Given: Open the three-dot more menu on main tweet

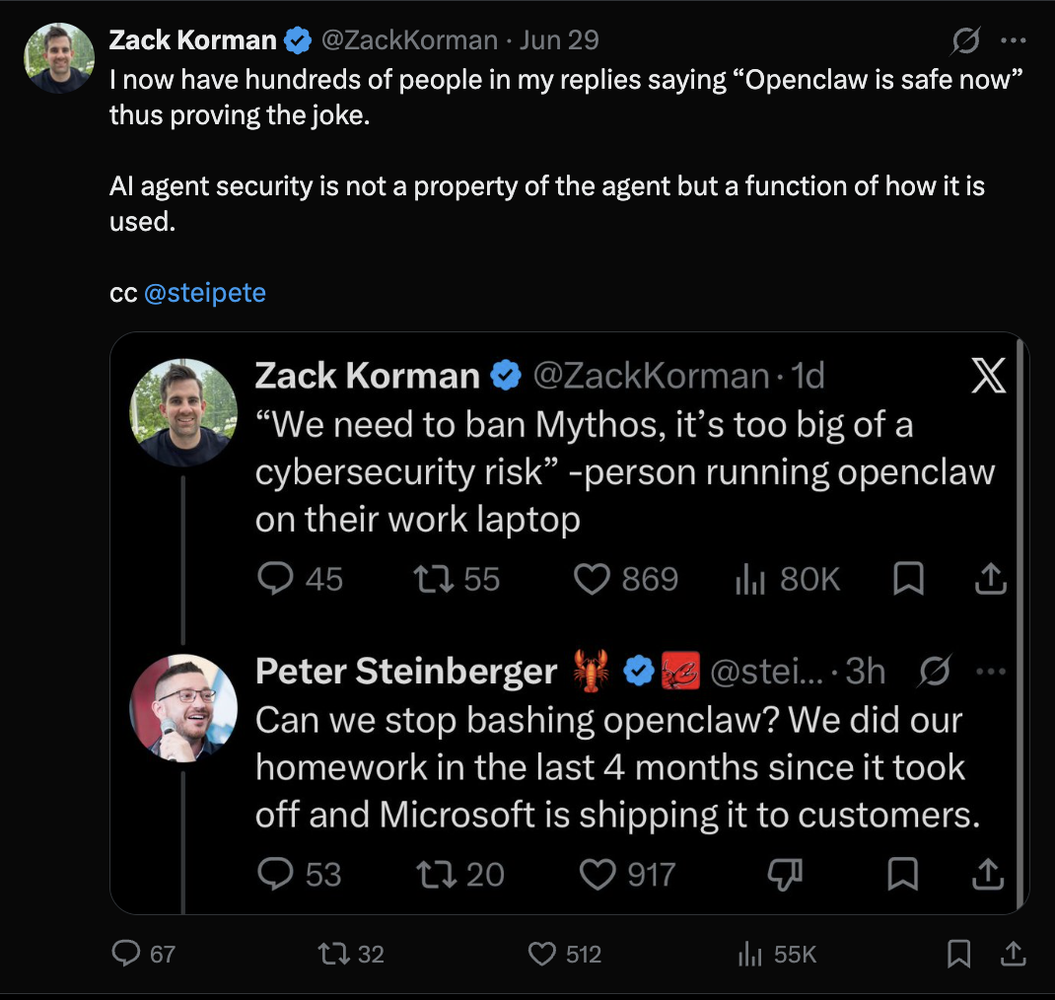Looking at the screenshot, I should [1013, 40].
